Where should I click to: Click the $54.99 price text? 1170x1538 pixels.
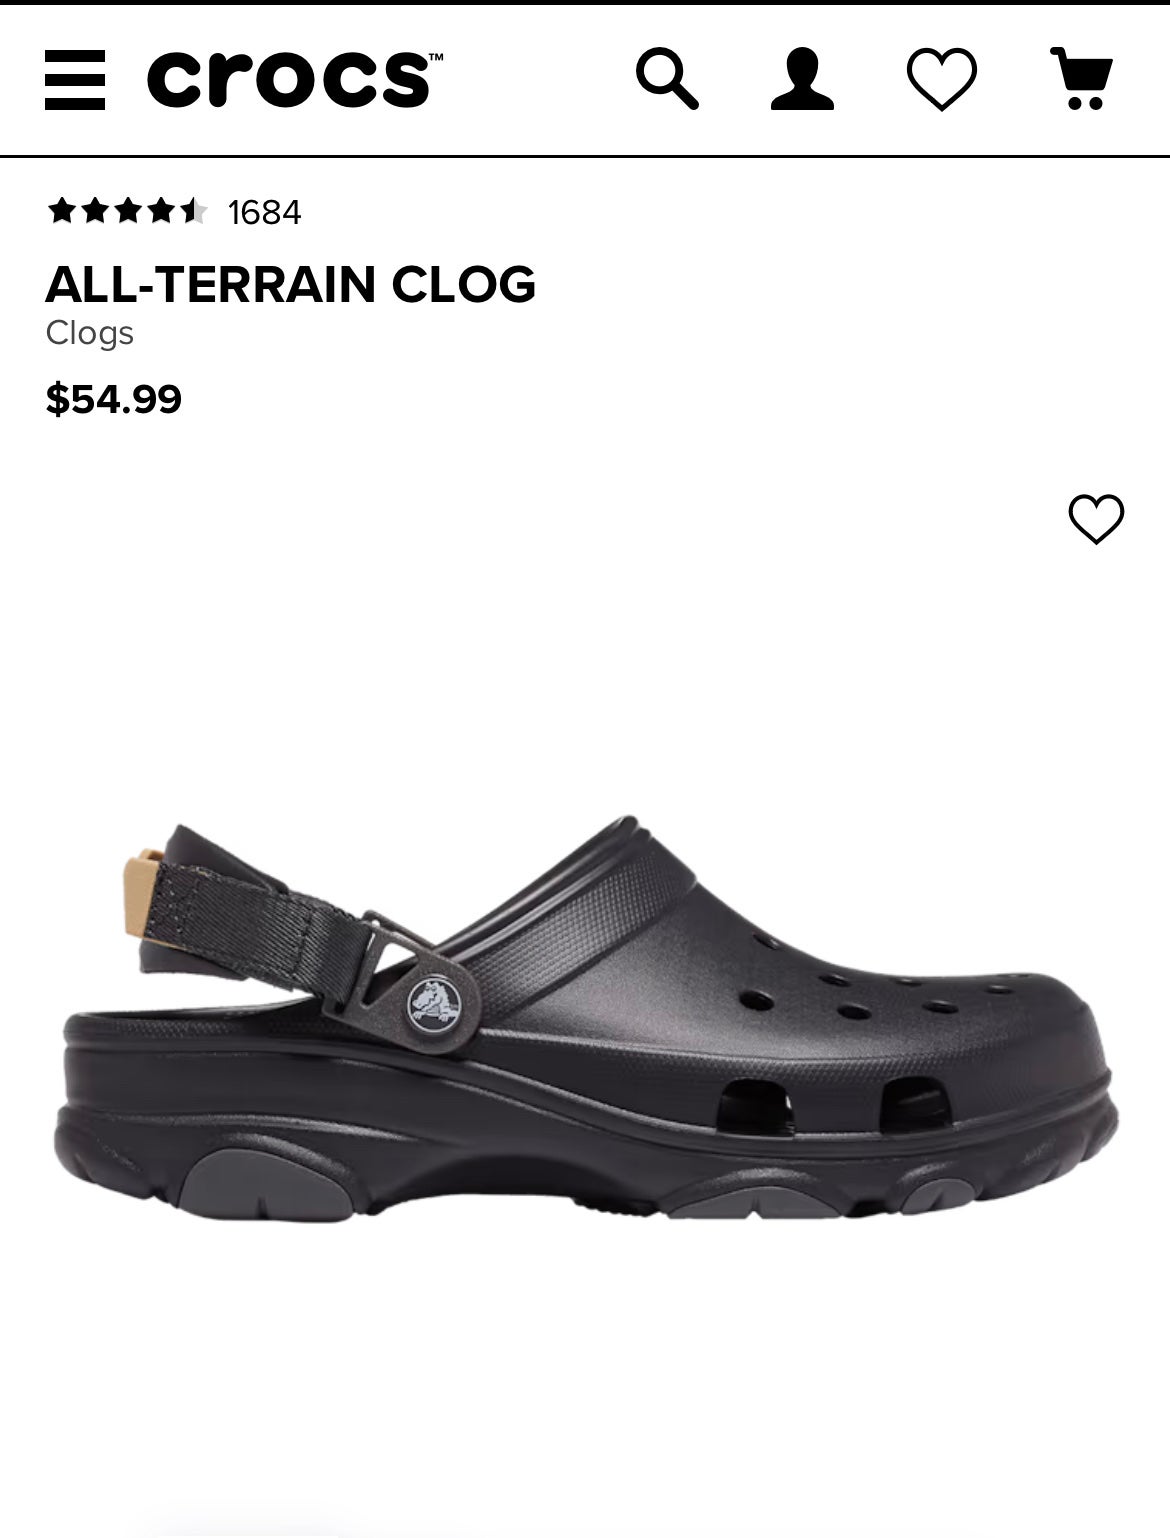click(114, 399)
